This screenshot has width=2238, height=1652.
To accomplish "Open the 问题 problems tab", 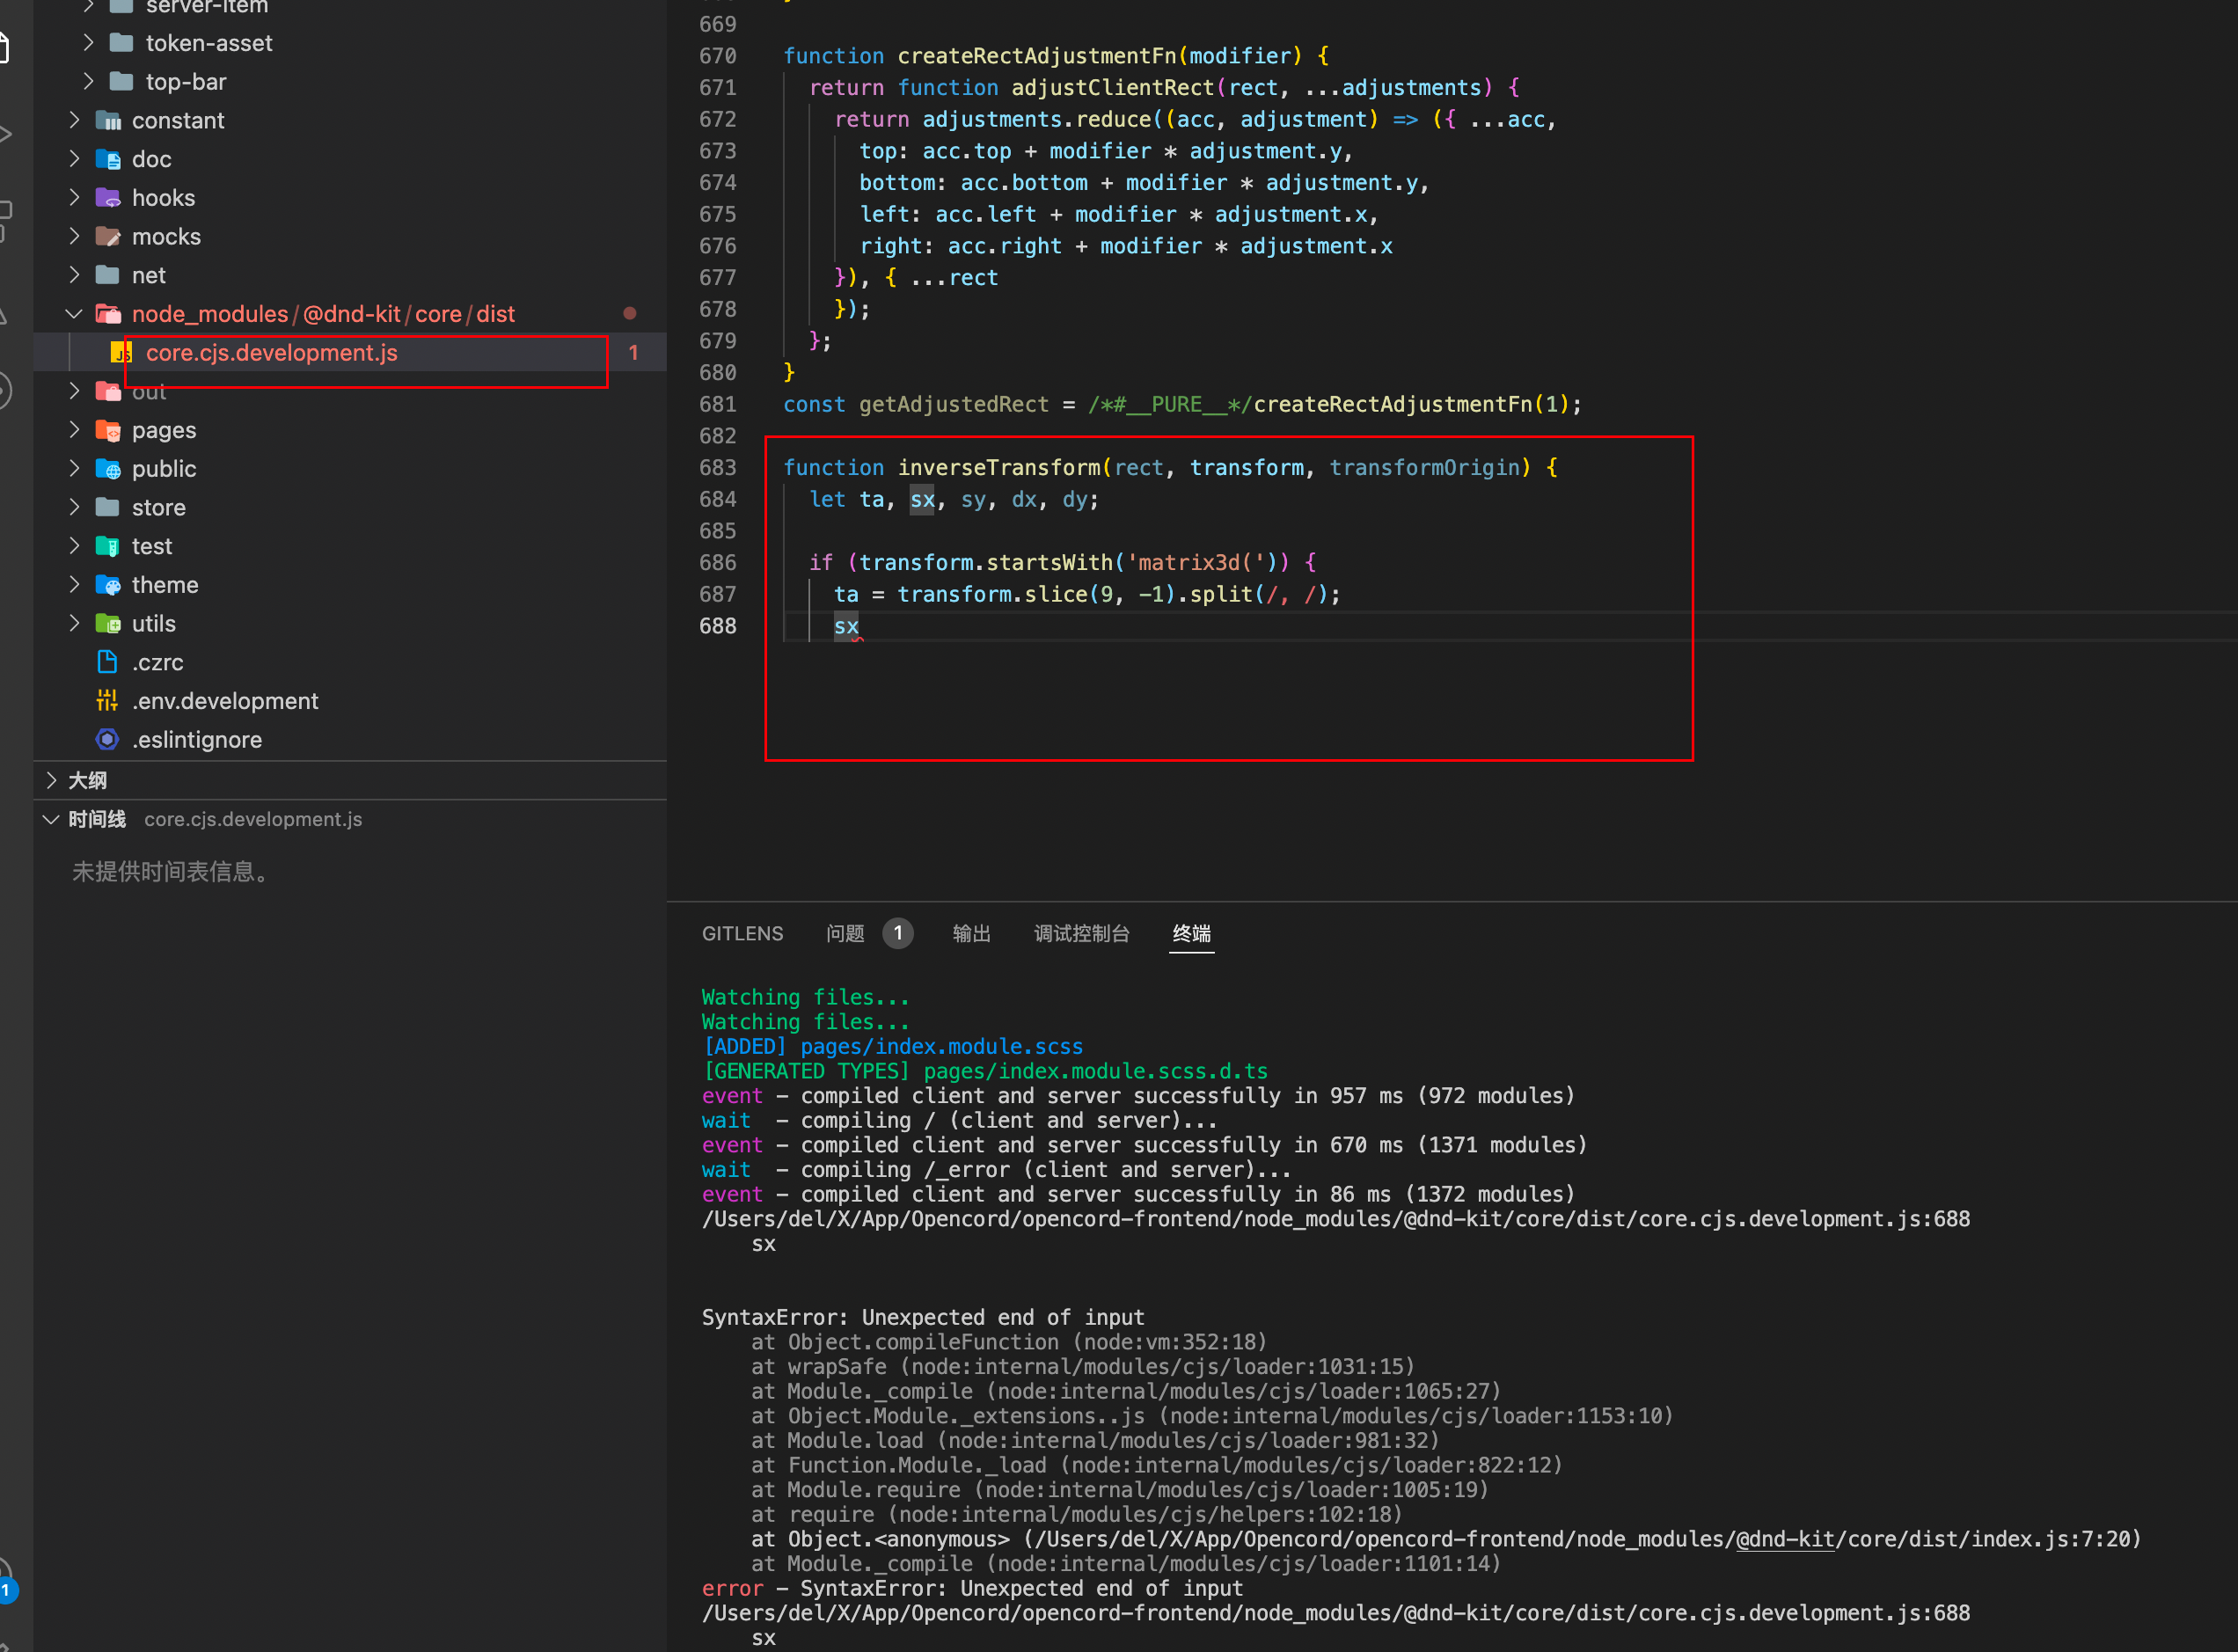I will [845, 933].
